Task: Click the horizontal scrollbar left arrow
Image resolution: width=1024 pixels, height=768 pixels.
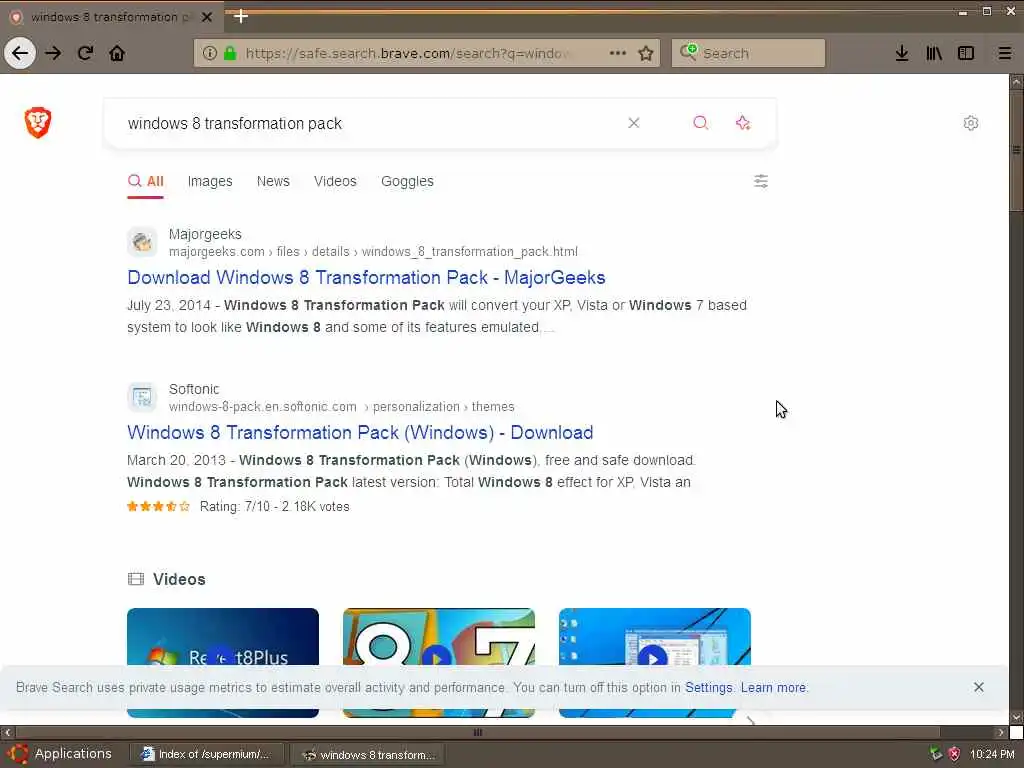Action: pos(7,732)
